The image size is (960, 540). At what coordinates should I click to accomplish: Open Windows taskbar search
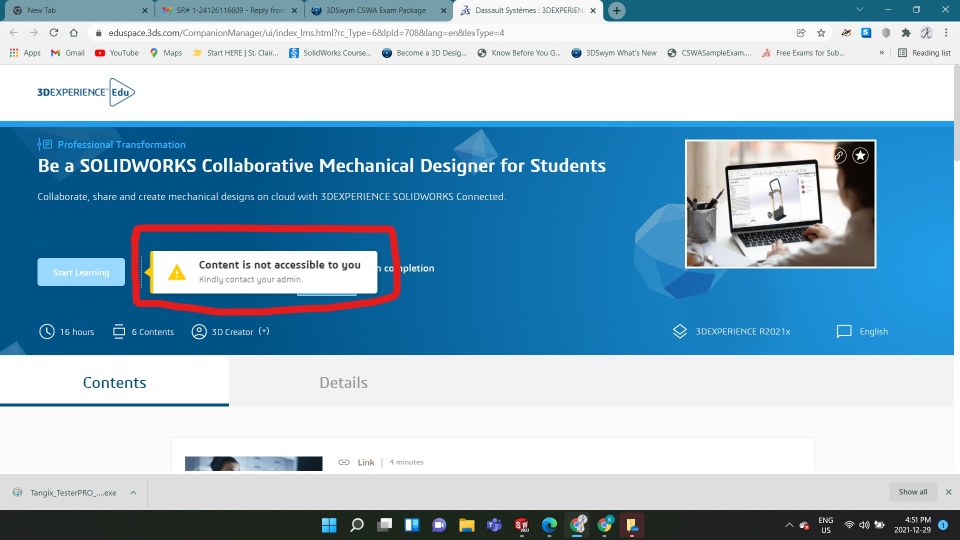tap(357, 525)
